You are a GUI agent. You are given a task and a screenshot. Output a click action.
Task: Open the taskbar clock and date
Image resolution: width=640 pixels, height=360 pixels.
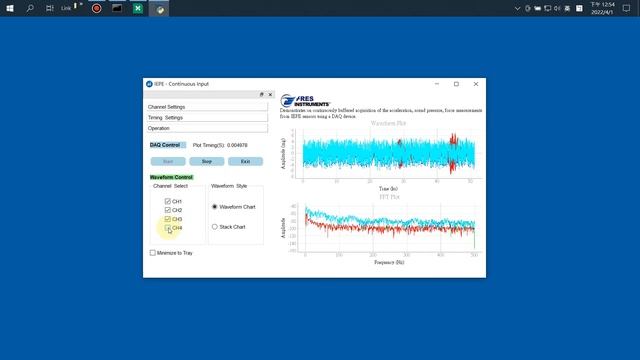[602, 8]
